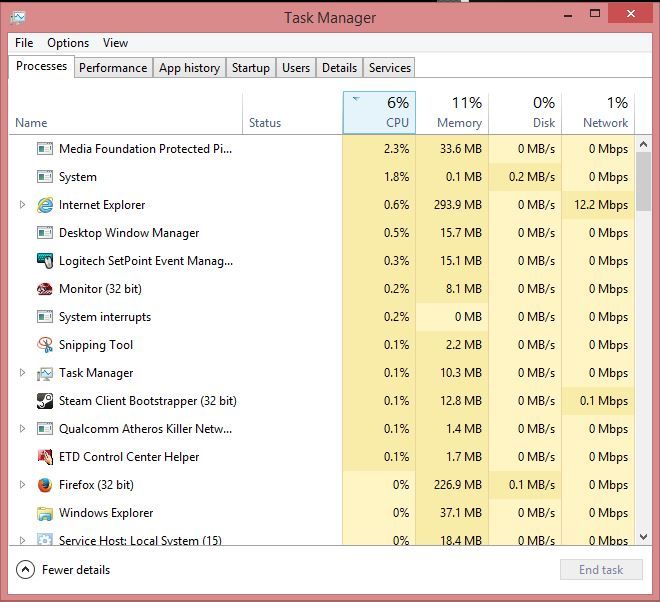
Task: Select the 'ETD Control Center Helper' row name
Action: point(129,457)
